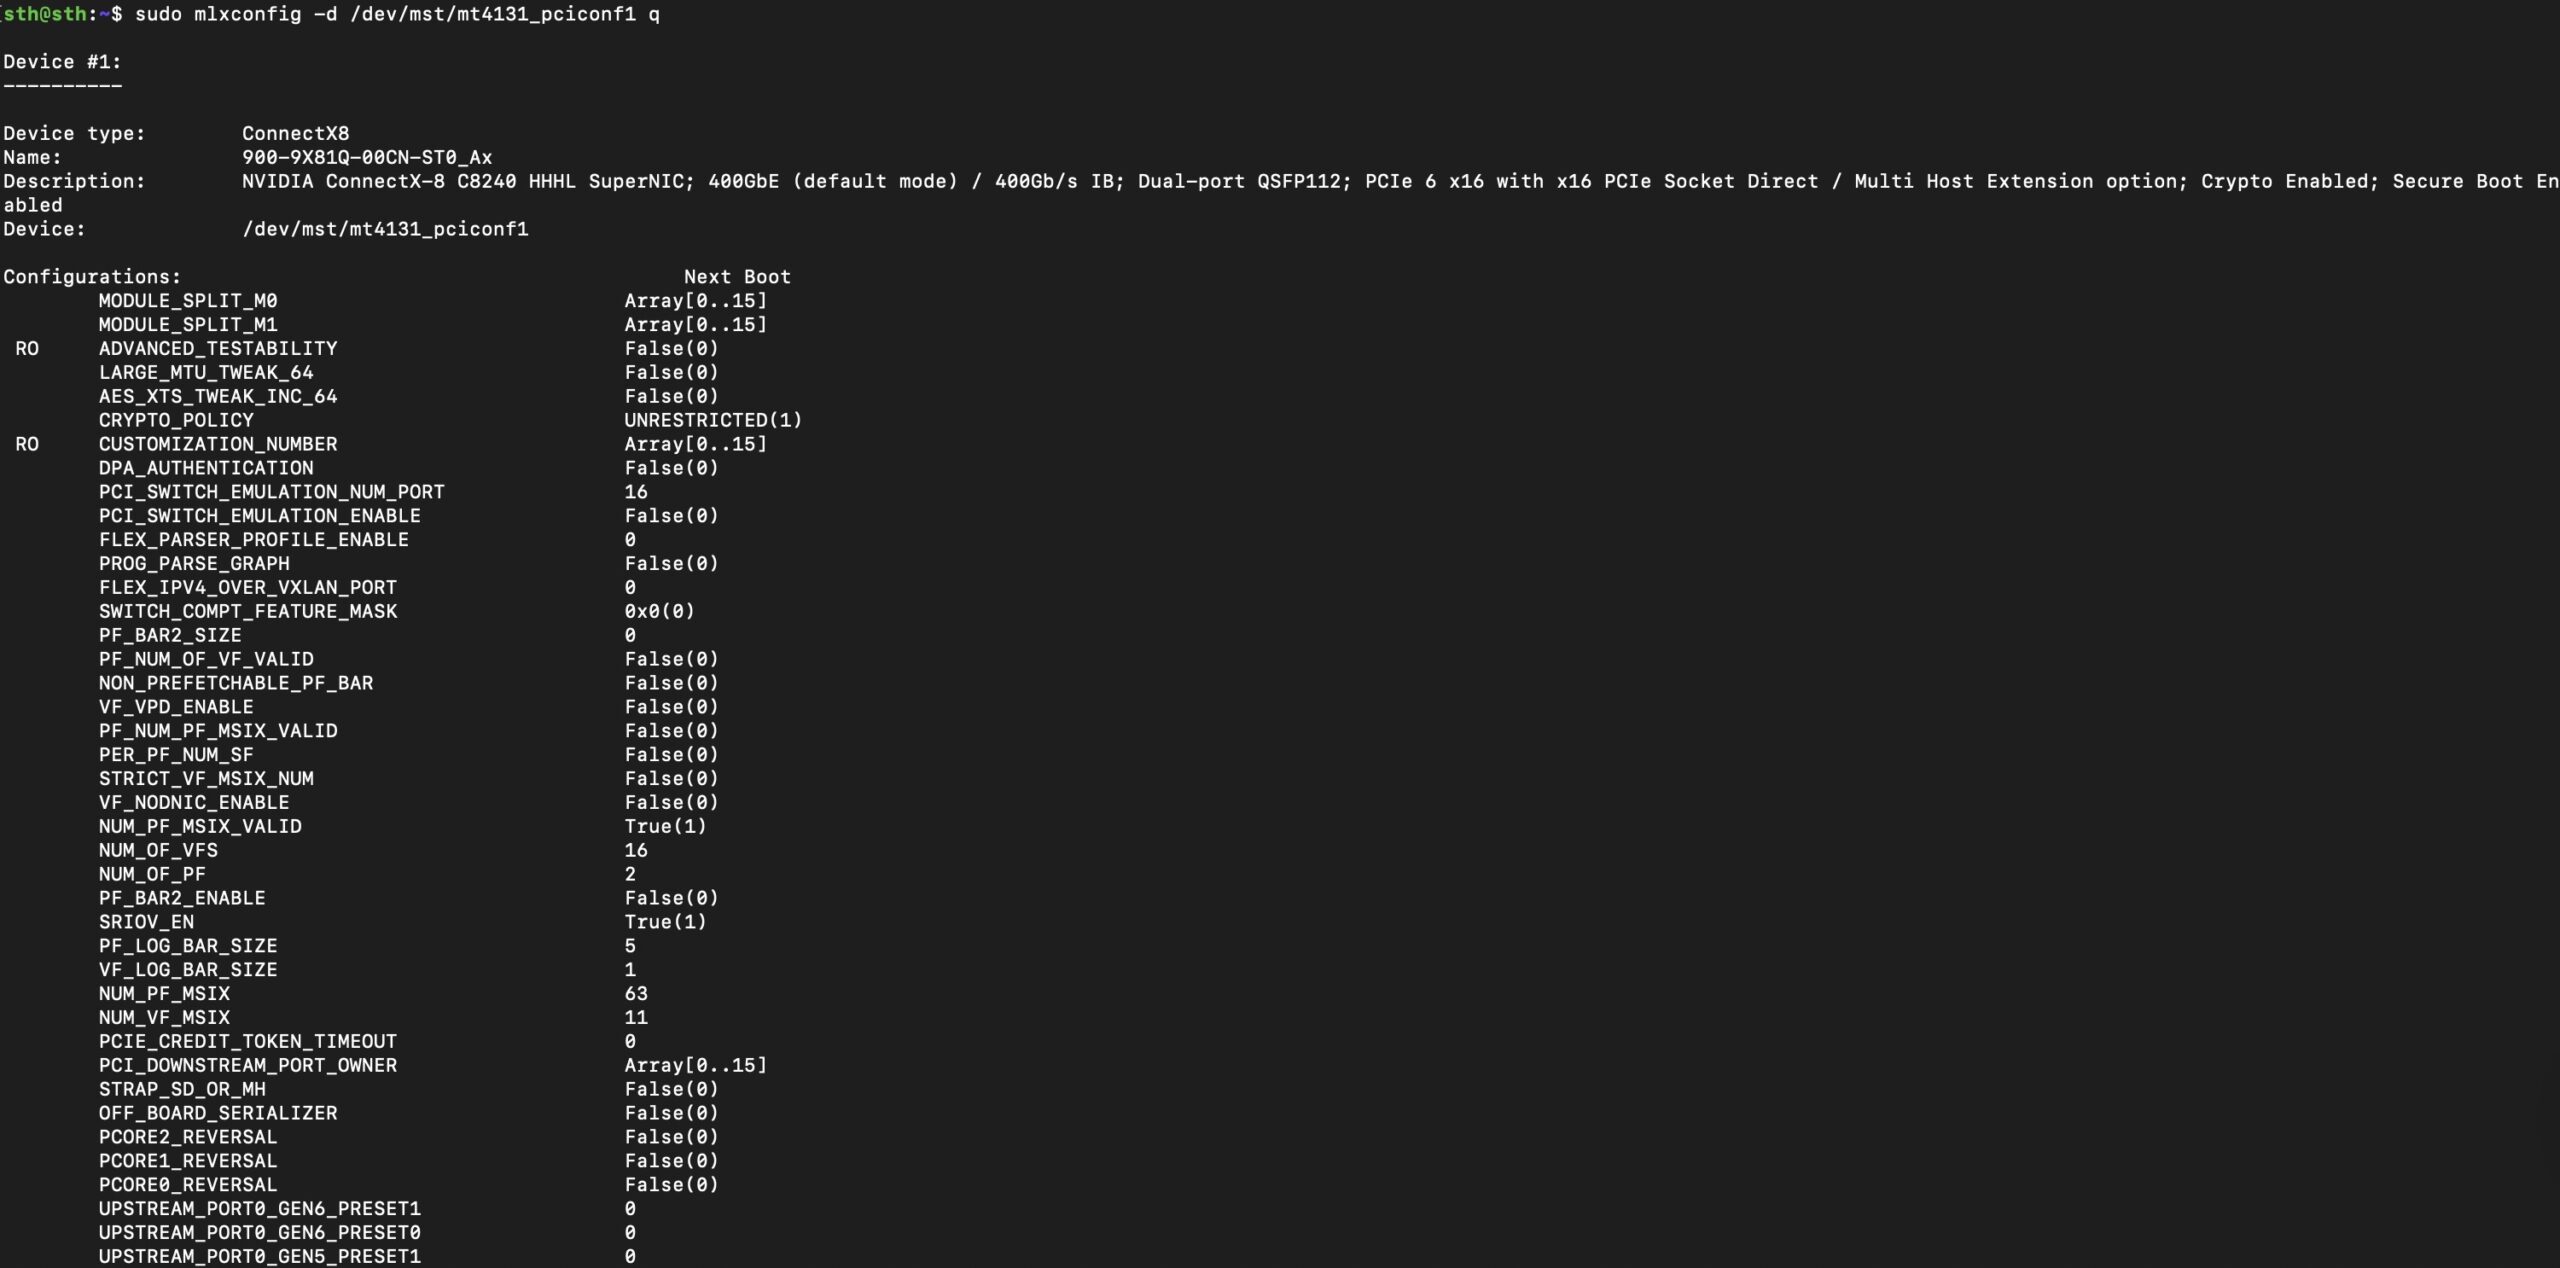Click the SRIOV_EN parameter name
Viewport: 2560px width, 1268px height.
[x=146, y=922]
